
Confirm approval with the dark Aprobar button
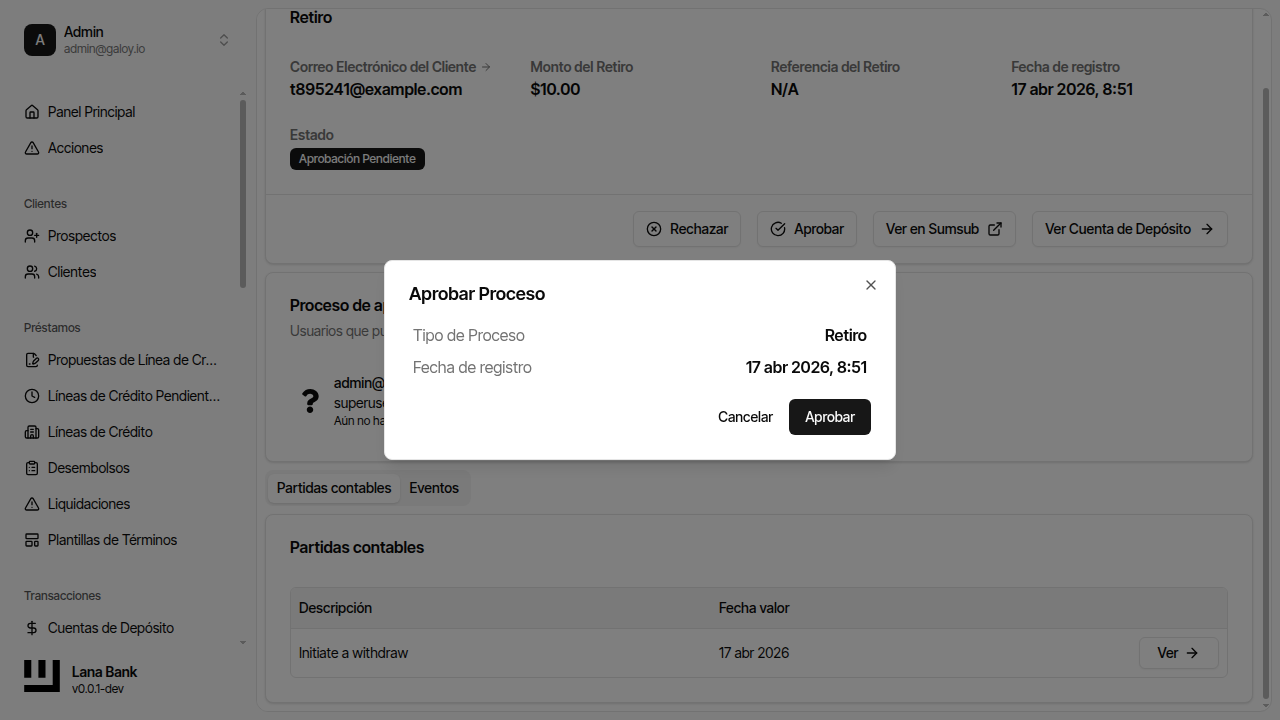(829, 417)
